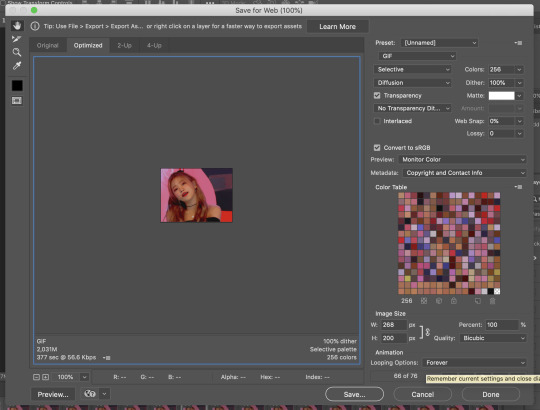Click the green maximize window button
This screenshot has height=410, width=540.
click(34, 10)
